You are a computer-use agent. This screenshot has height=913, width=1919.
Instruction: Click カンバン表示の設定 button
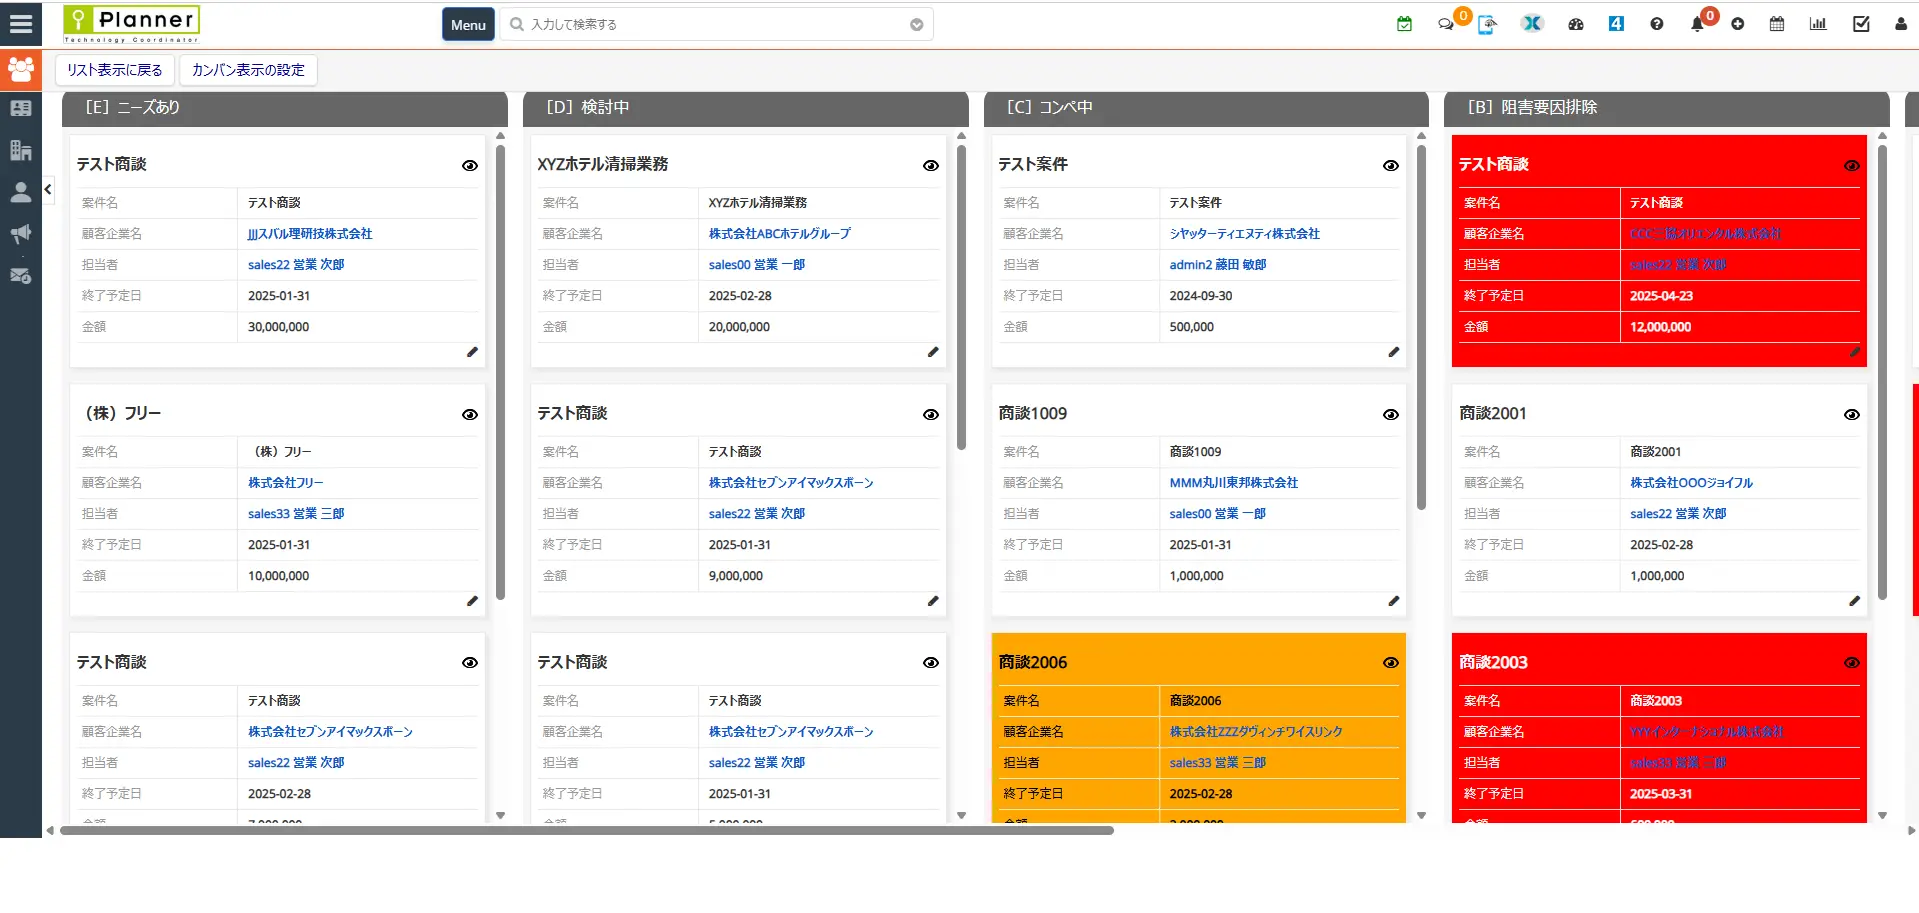(x=248, y=70)
